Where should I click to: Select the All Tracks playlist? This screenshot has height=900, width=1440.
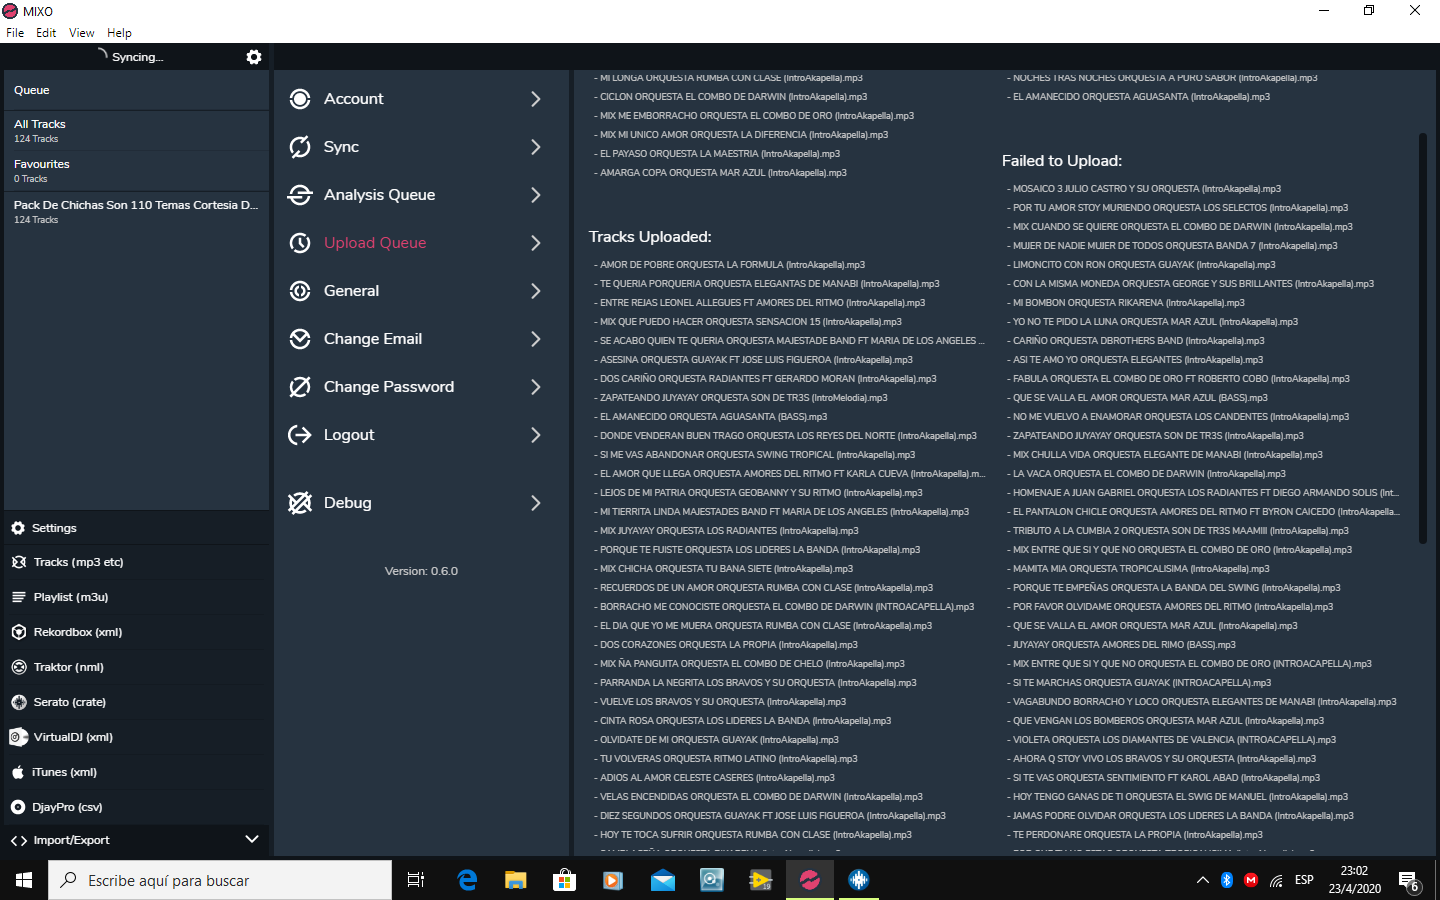click(40, 130)
